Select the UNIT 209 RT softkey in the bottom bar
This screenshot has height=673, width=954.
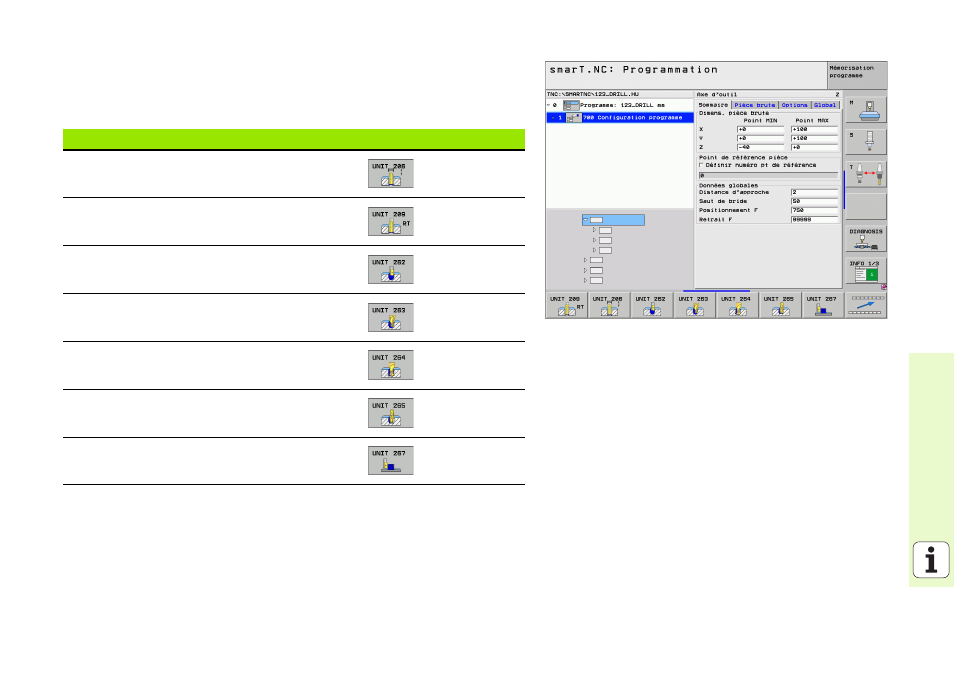pos(566,305)
